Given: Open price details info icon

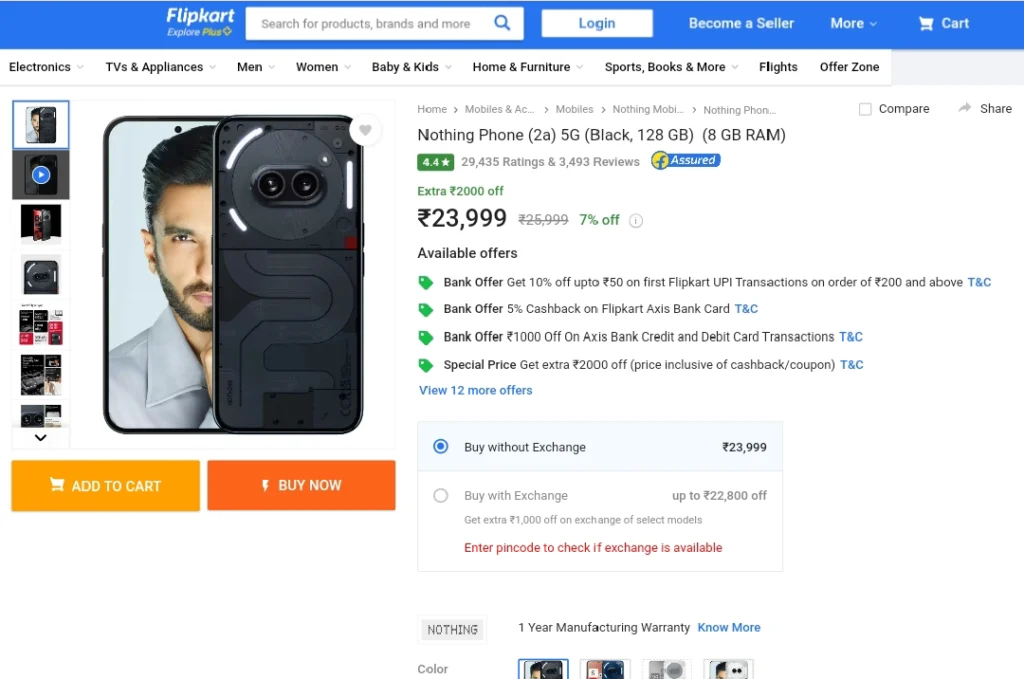Looking at the screenshot, I should click(635, 221).
